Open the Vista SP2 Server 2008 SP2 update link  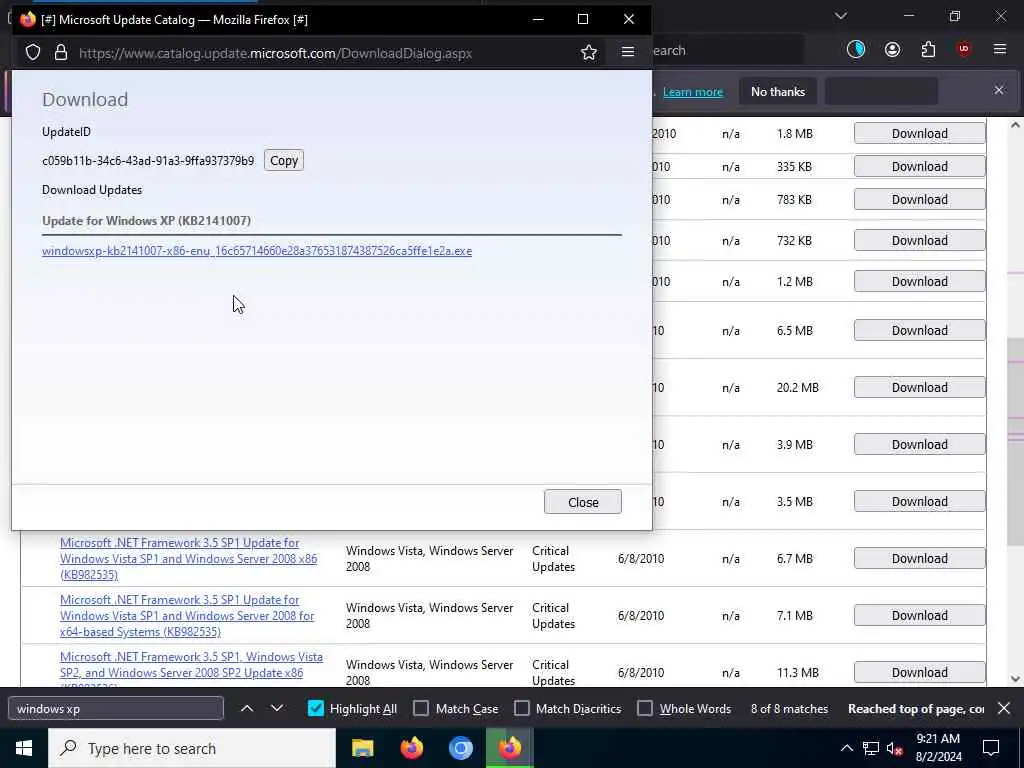click(191, 668)
